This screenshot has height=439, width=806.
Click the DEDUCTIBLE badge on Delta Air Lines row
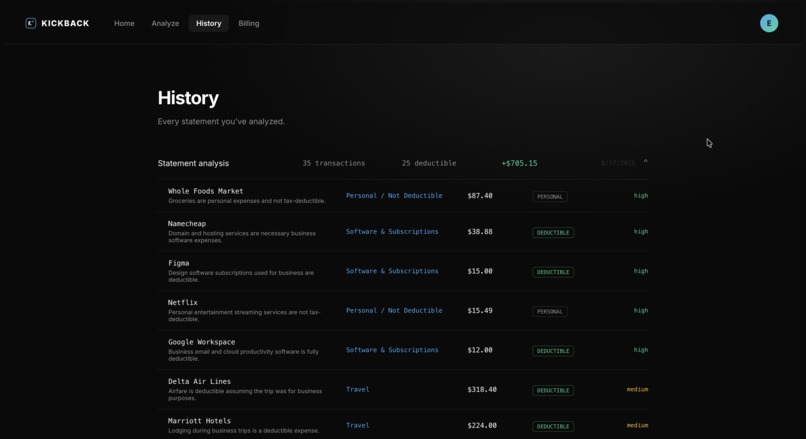553,390
